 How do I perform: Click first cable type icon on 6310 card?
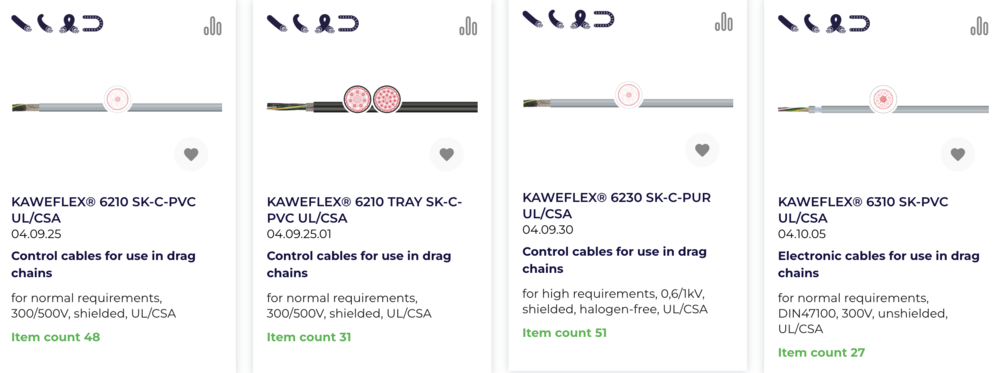point(788,24)
